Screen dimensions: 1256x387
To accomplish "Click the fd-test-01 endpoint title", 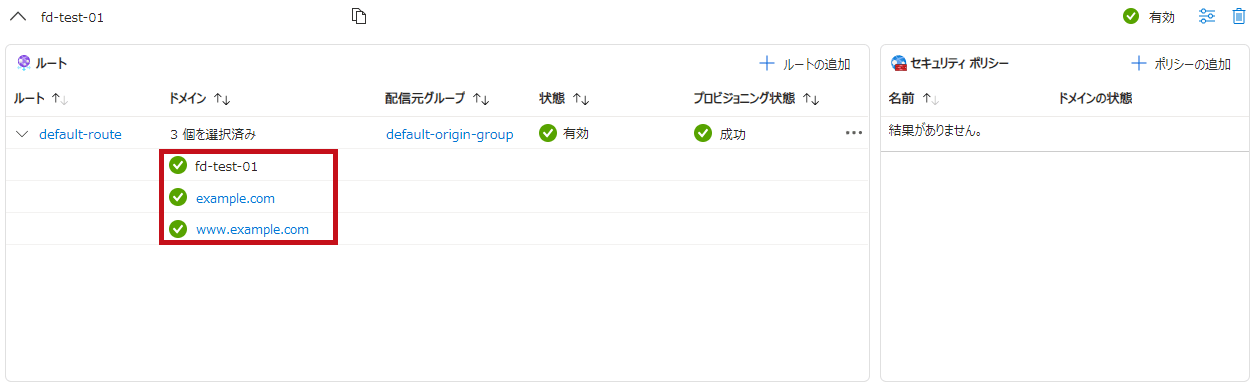I will tap(72, 17).
